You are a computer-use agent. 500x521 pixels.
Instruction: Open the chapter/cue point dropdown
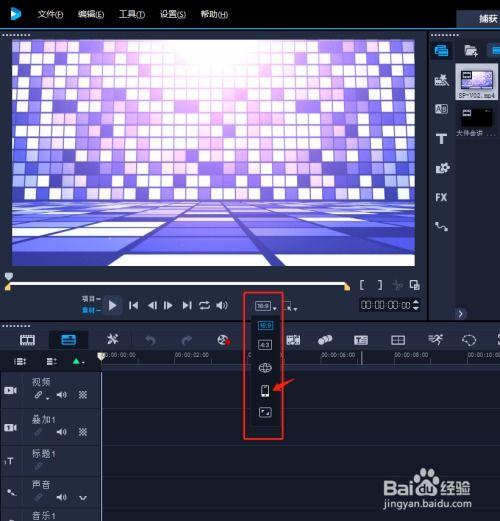[78, 362]
